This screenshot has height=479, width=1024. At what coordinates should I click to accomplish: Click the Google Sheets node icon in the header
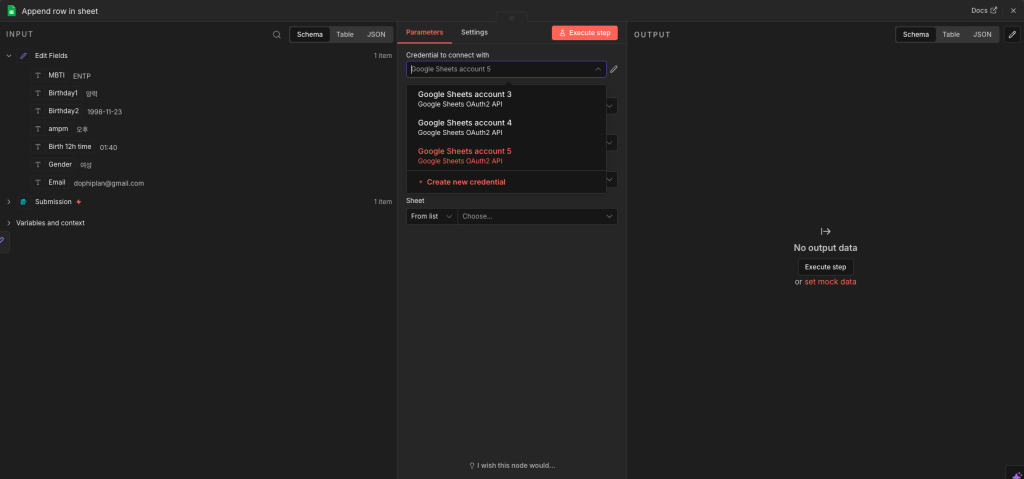12,10
